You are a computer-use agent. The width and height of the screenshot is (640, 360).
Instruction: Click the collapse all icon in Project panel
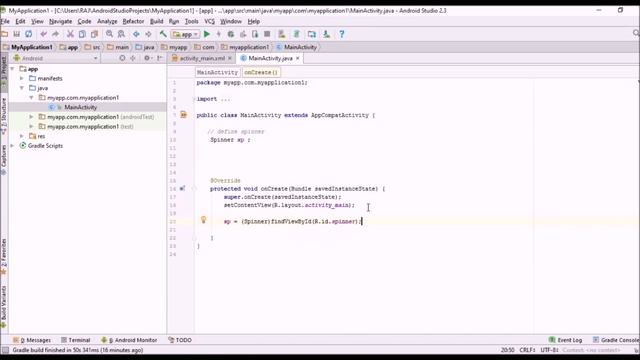pos(133,58)
